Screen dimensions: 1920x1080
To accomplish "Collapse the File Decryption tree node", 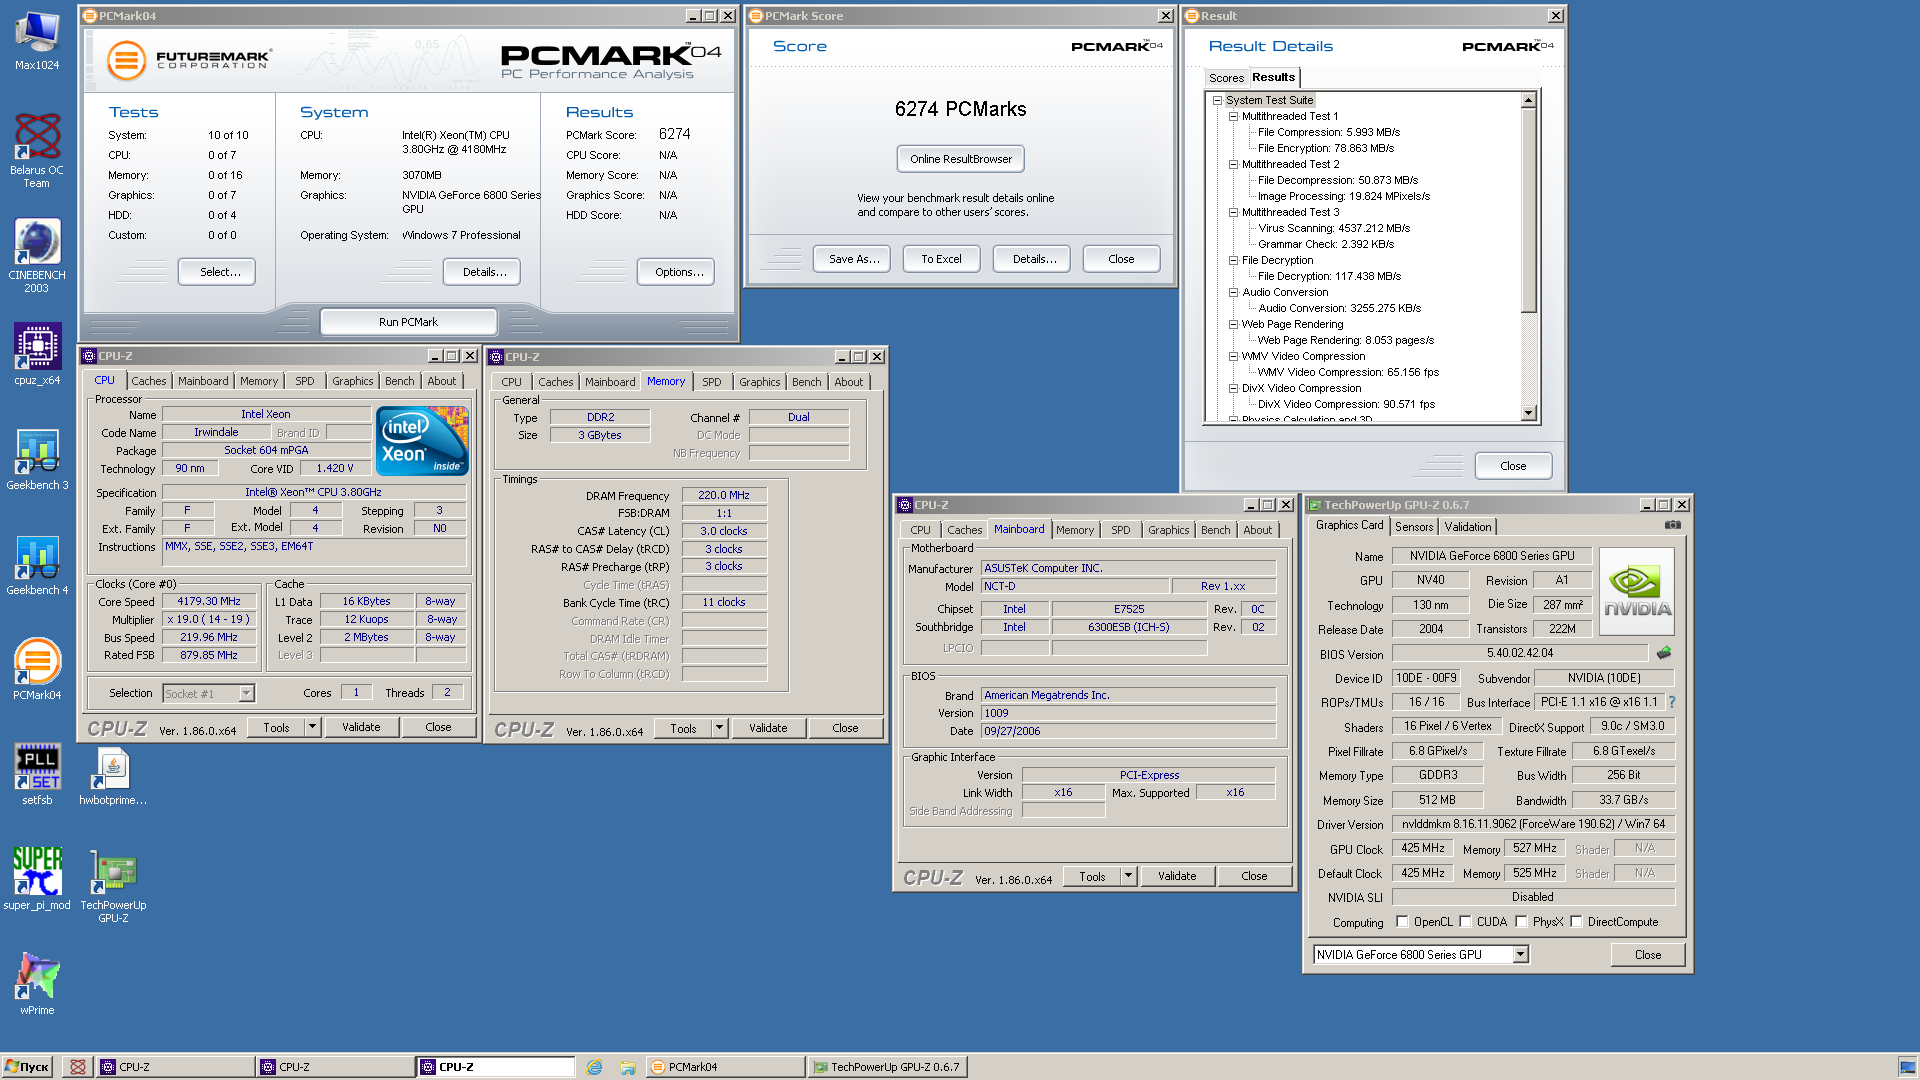I will [x=1233, y=260].
